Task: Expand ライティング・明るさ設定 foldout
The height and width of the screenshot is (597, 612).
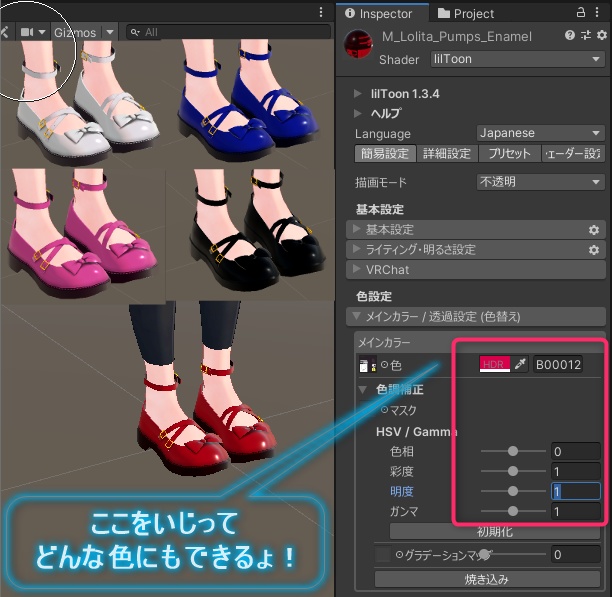Action: pos(475,250)
